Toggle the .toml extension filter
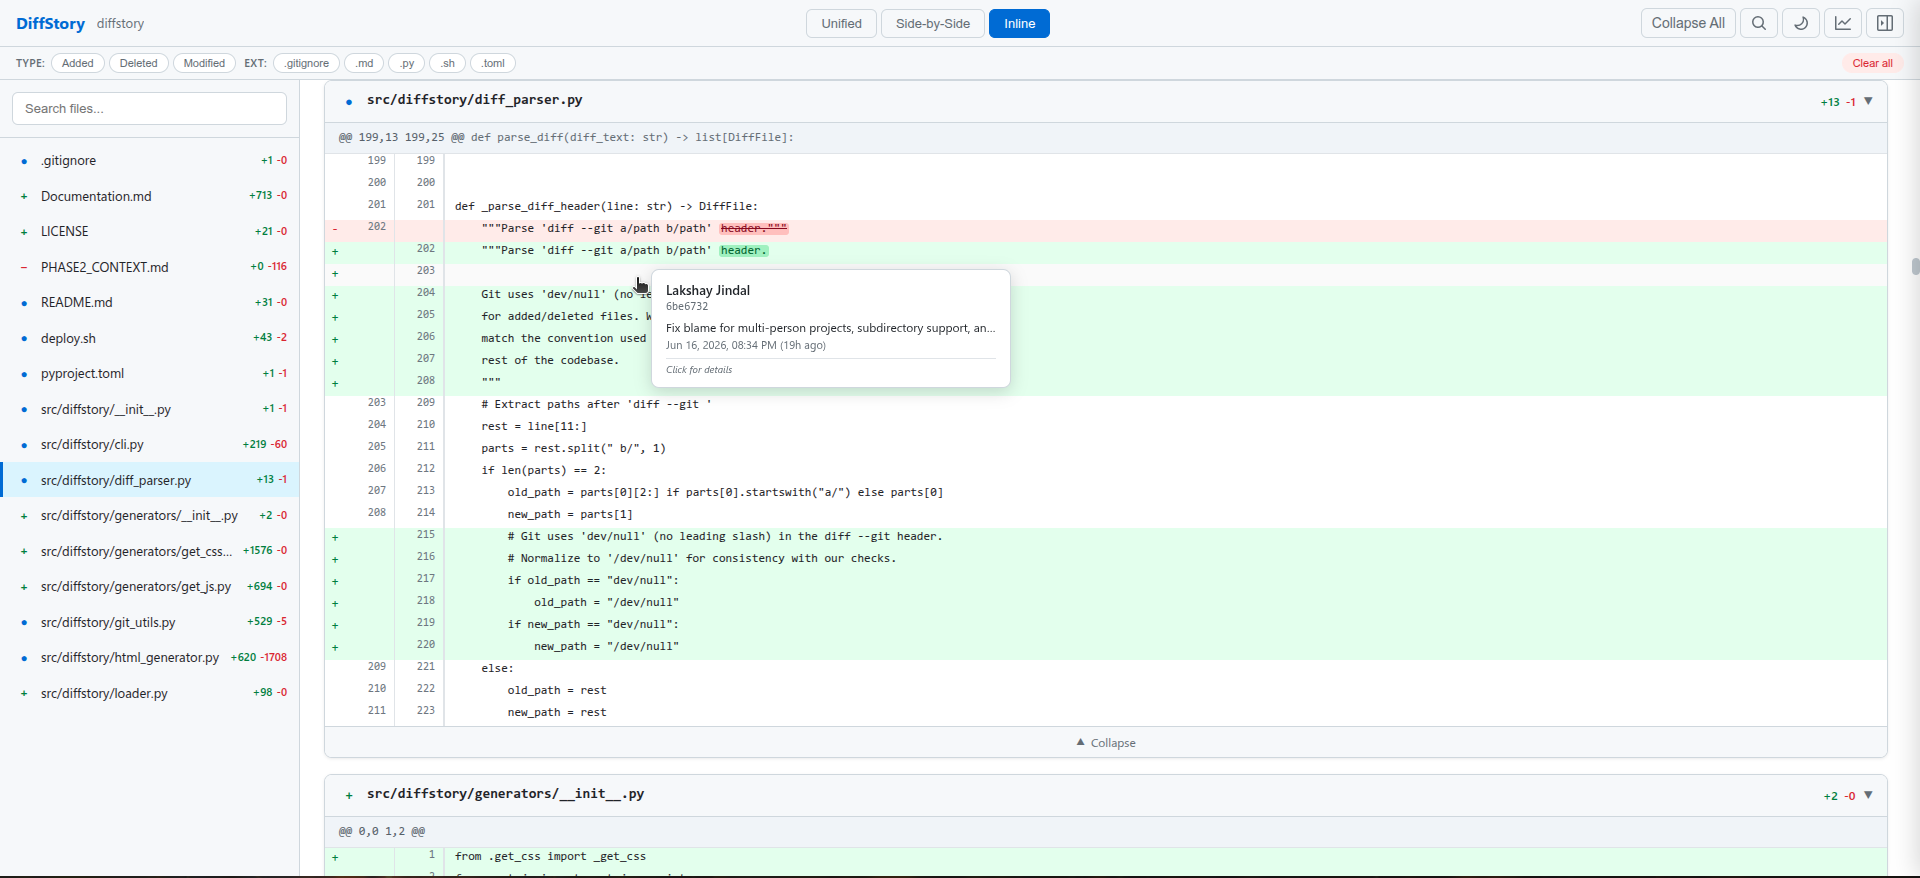1920x878 pixels. (x=493, y=63)
